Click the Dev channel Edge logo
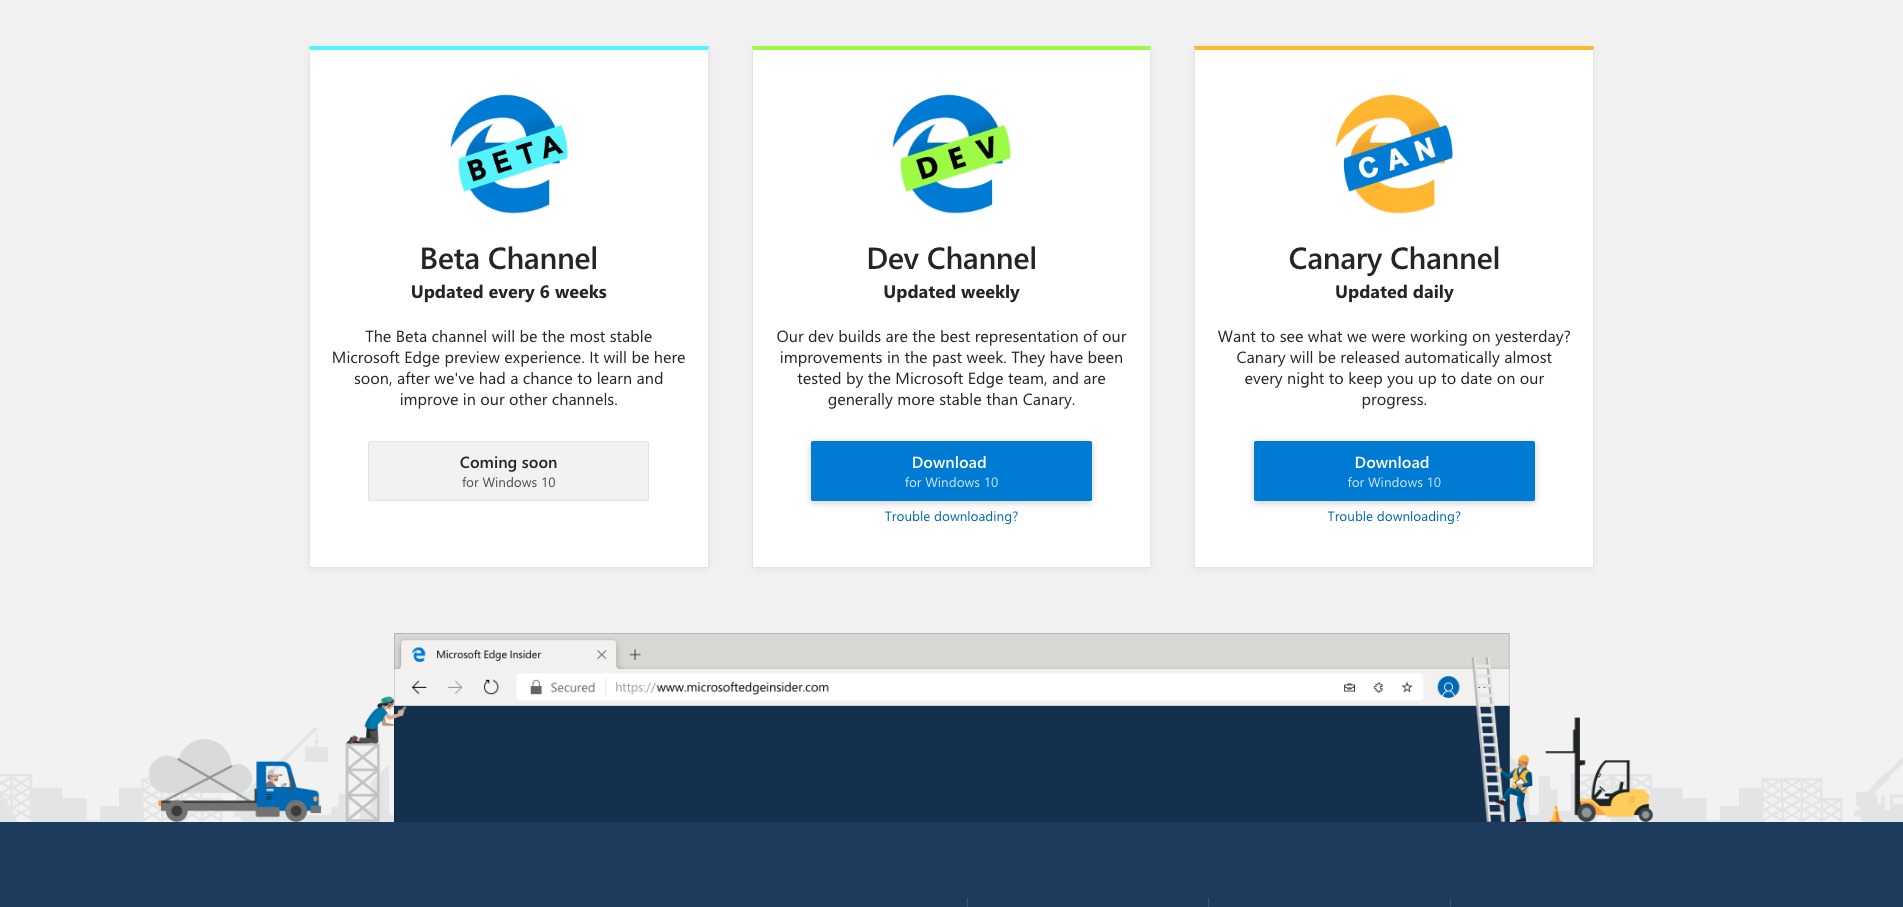Viewport: 1903px width, 907px height. (951, 154)
